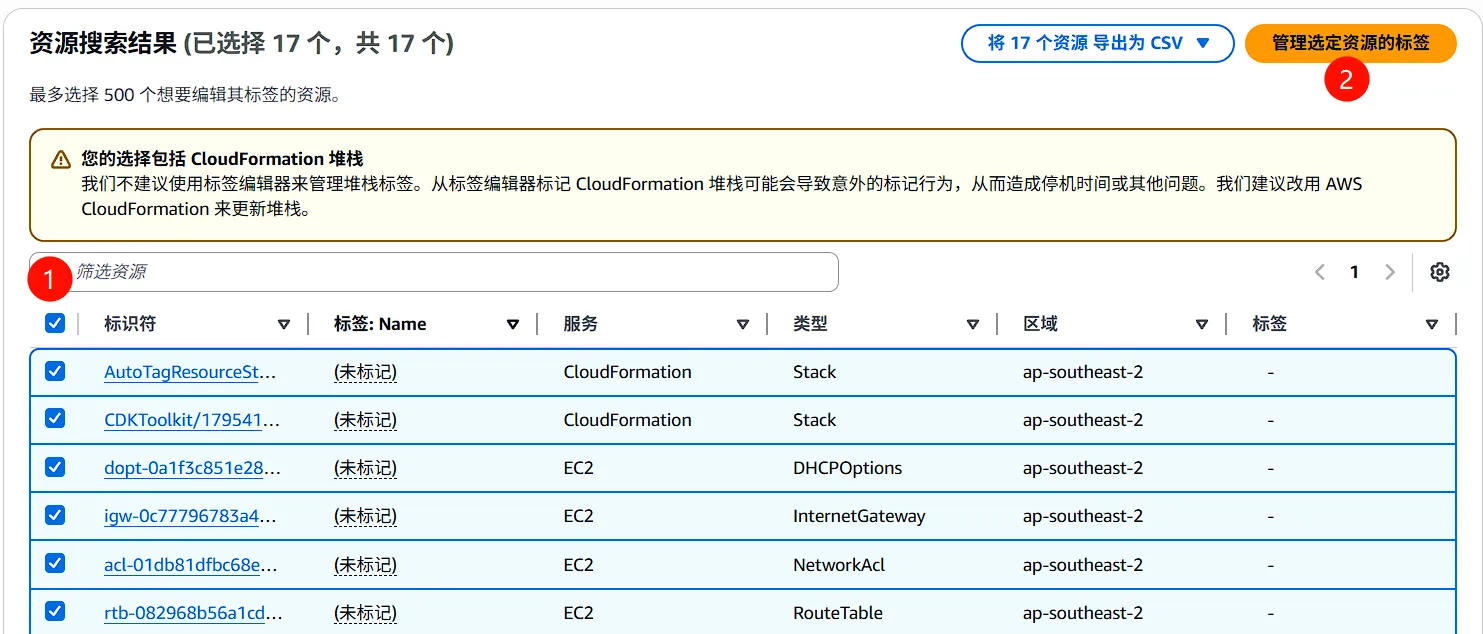Sort by 标签: Name column arrow
This screenshot has height=634, width=1483.
coord(513,324)
